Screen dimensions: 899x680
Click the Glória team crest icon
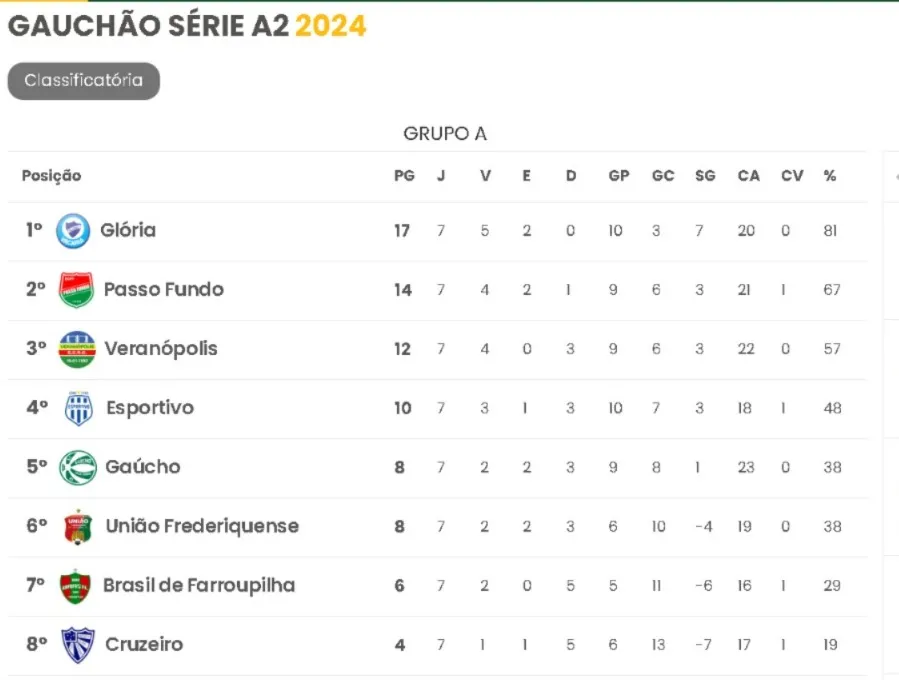(73, 230)
